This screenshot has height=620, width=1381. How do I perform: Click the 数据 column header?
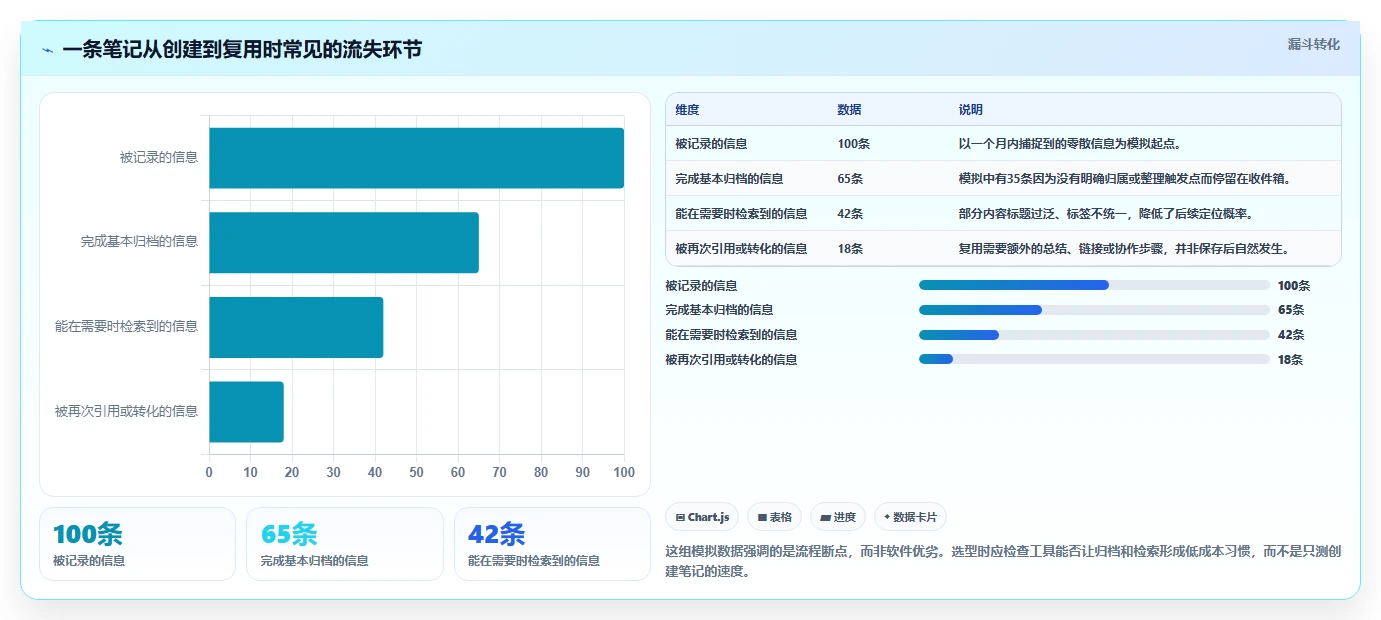[x=849, y=110]
